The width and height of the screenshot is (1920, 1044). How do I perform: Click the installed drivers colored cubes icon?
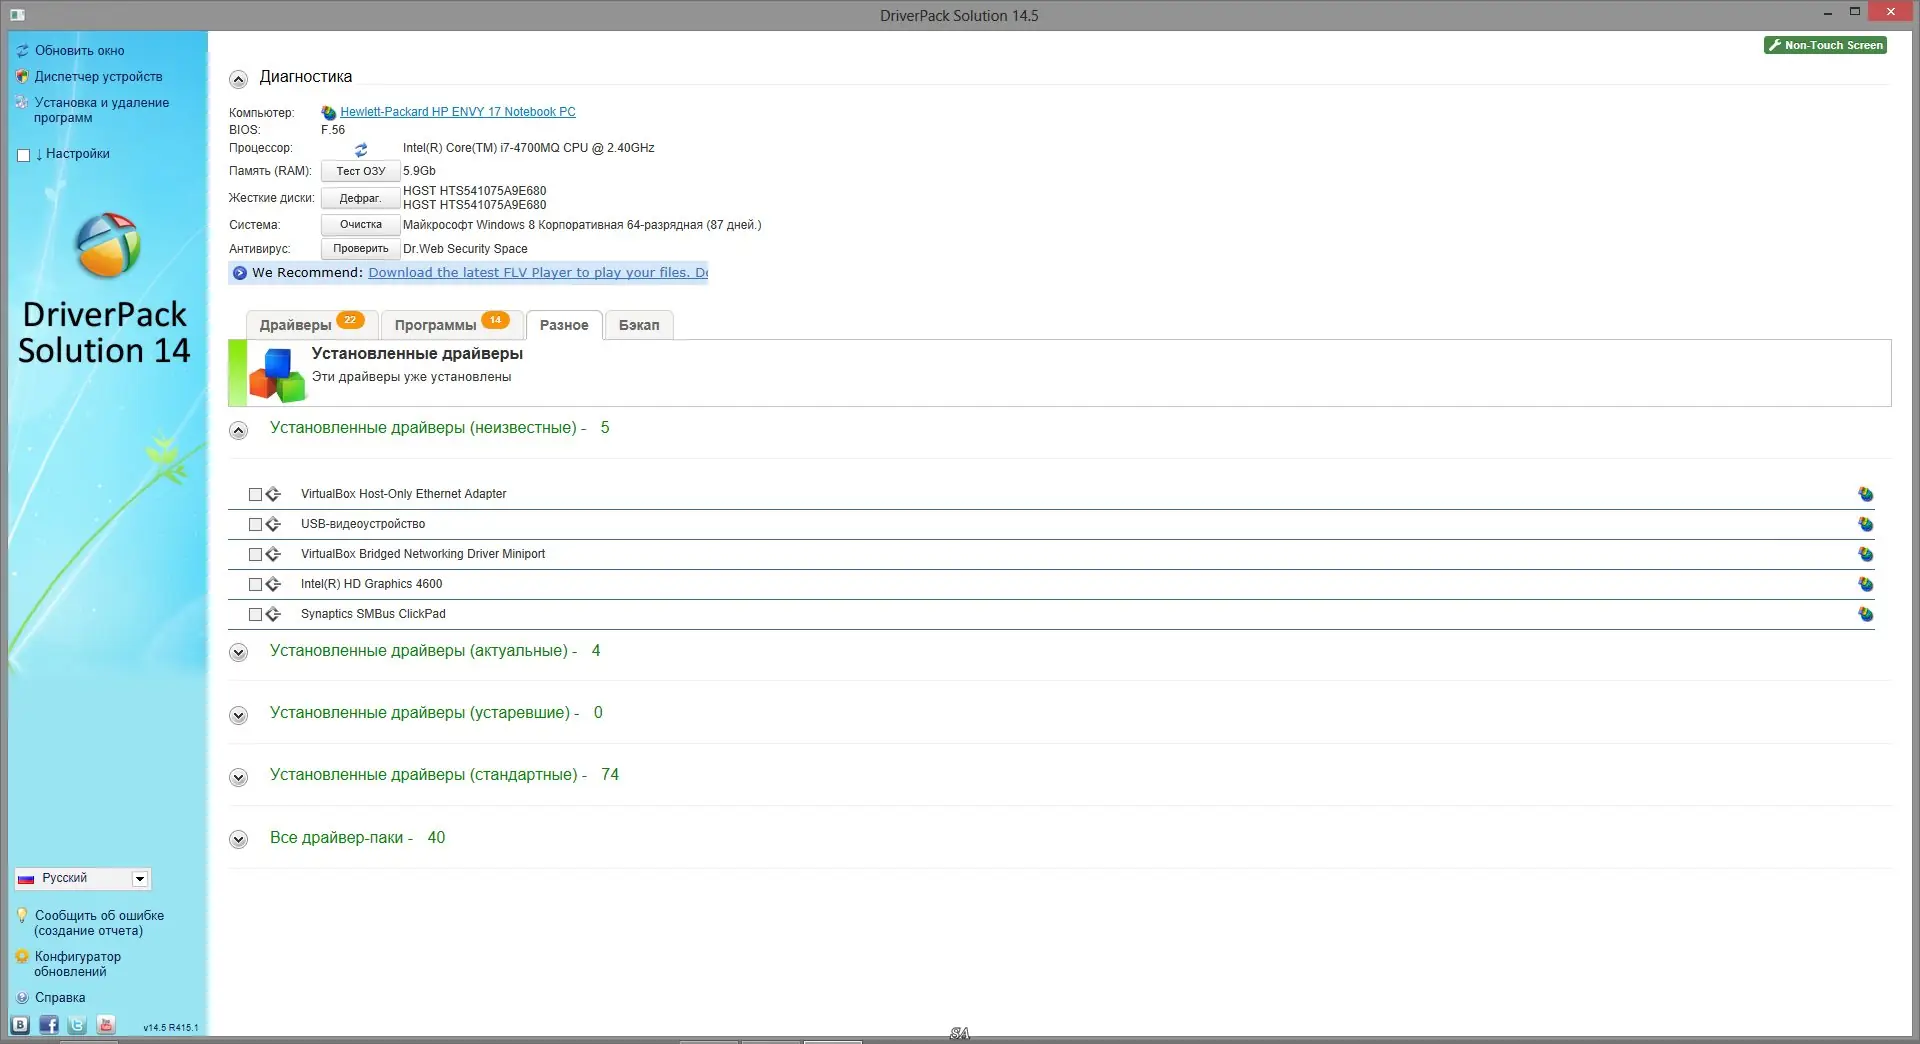pyautogui.click(x=277, y=374)
